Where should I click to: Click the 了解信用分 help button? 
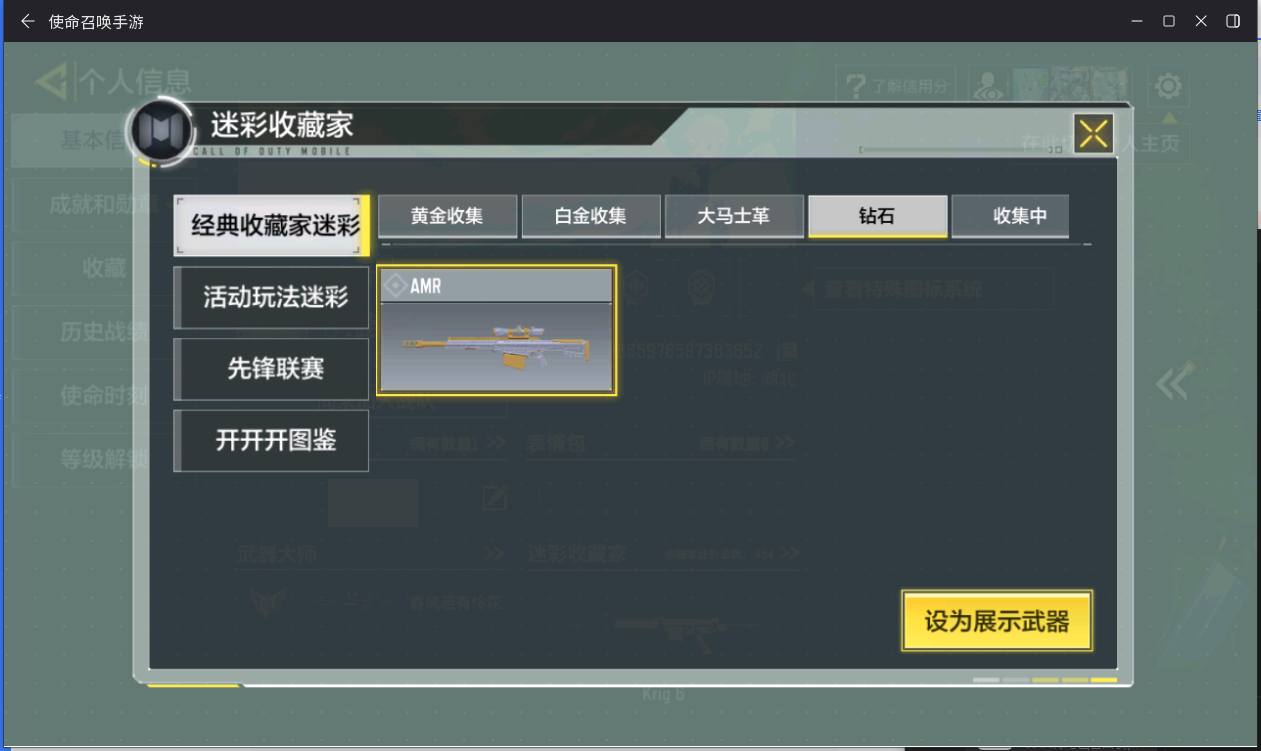click(897, 87)
